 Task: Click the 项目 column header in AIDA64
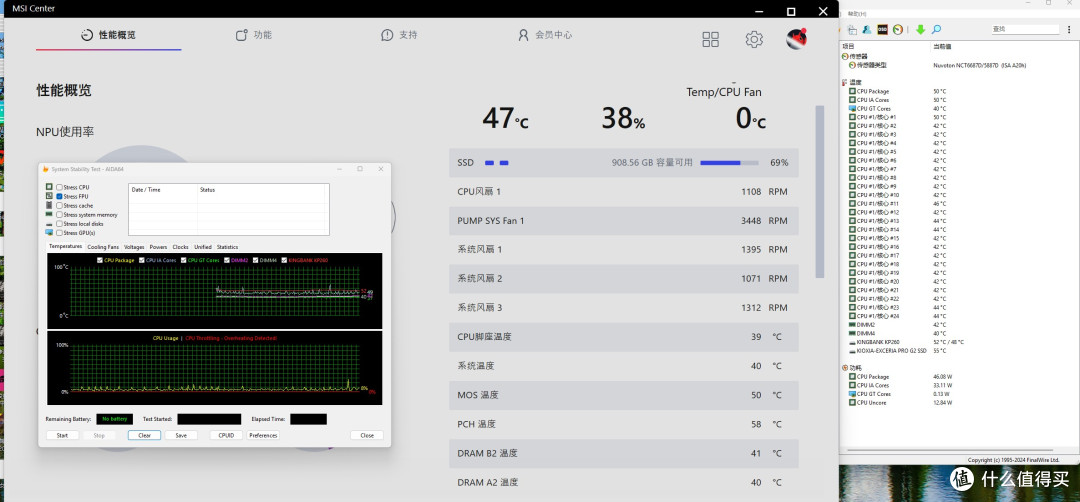click(x=848, y=47)
